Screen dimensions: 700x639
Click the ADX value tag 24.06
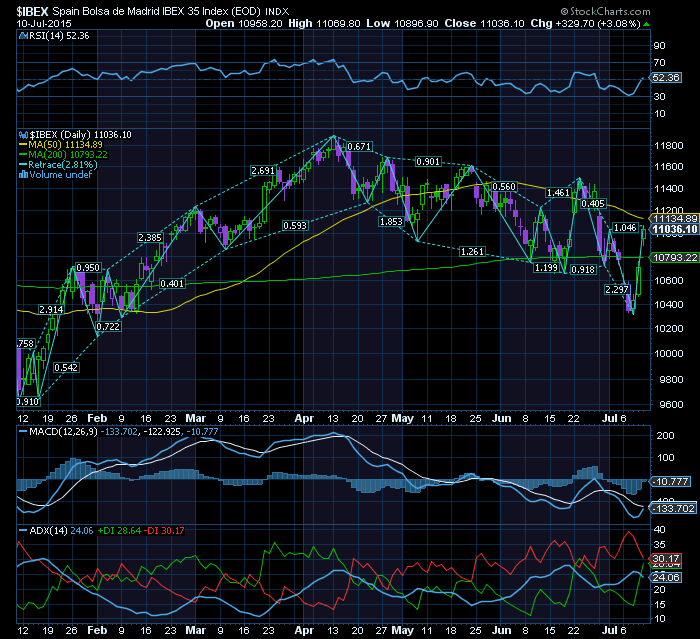[666, 577]
